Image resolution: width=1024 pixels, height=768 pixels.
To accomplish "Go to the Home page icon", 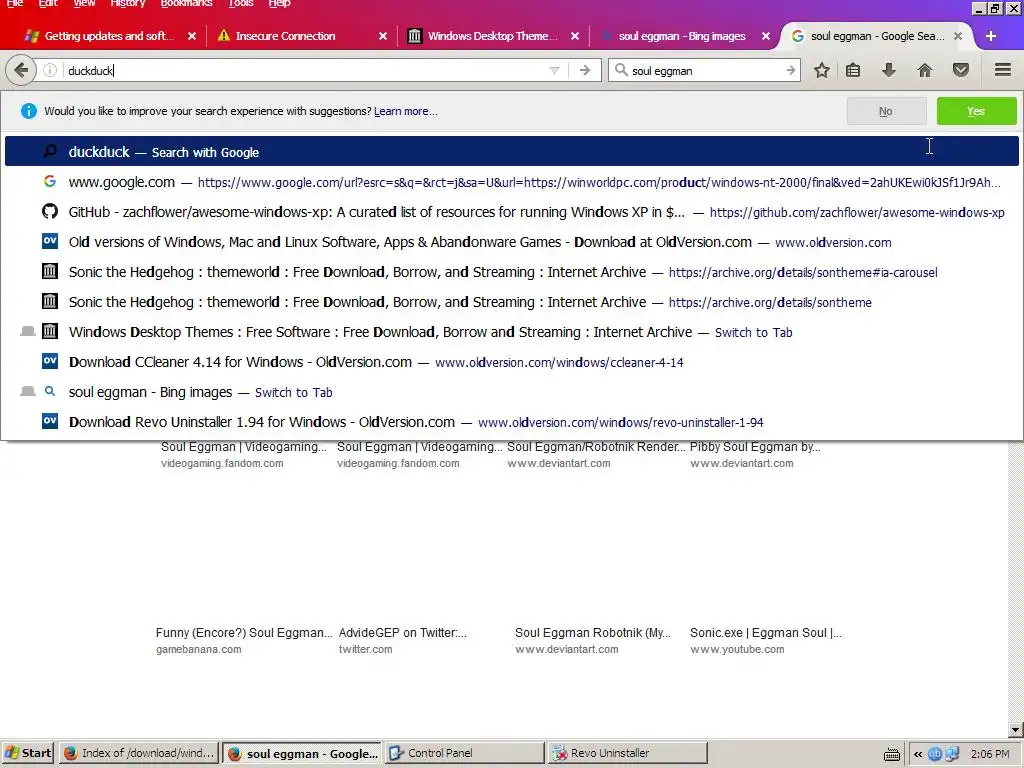I will click(925, 70).
